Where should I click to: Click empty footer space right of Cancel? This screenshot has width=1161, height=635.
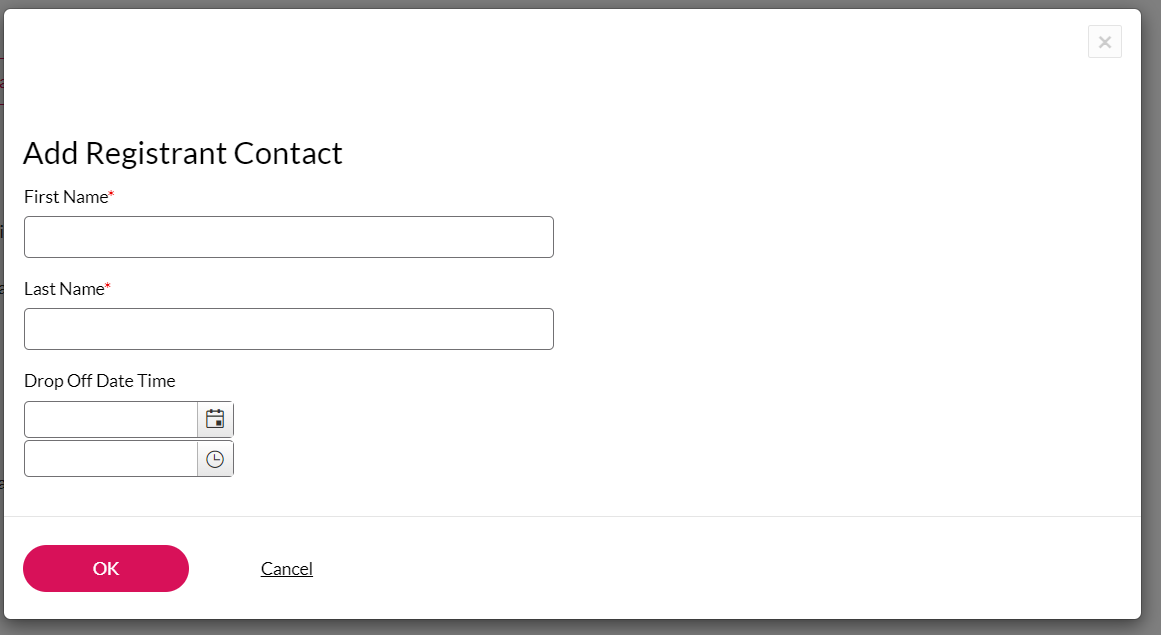click(700, 569)
